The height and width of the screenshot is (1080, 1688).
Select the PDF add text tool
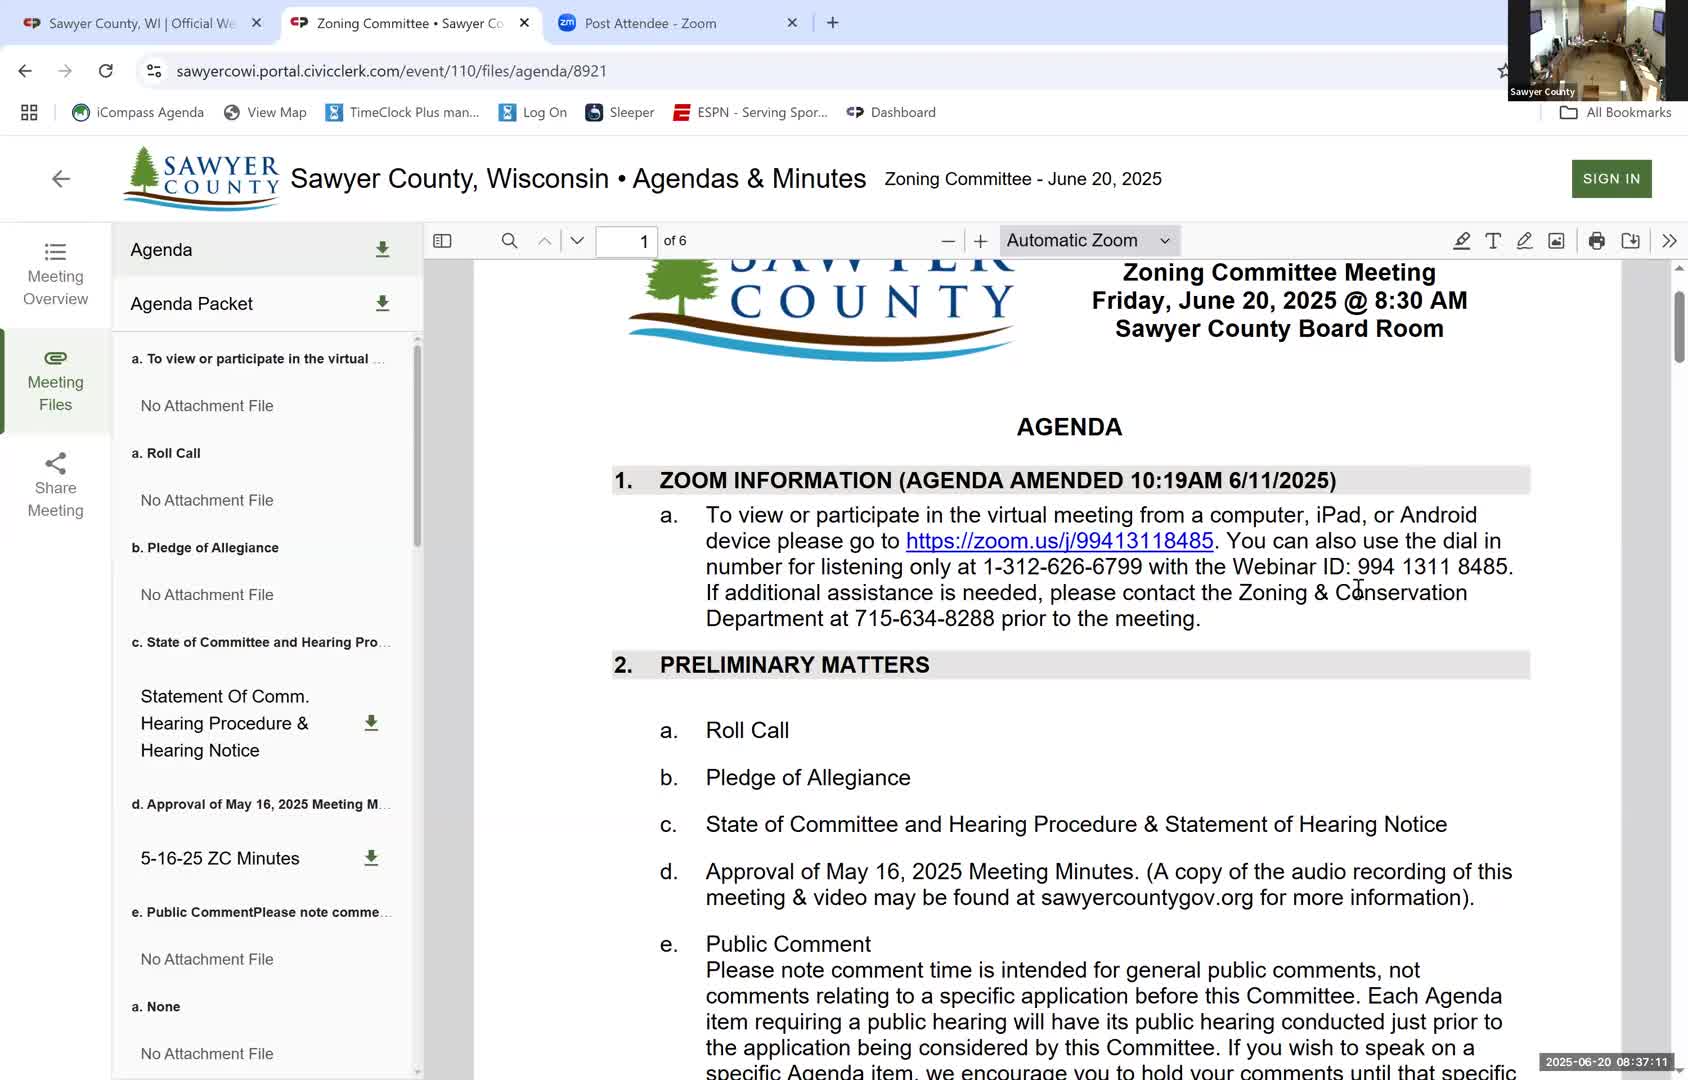[x=1493, y=241]
